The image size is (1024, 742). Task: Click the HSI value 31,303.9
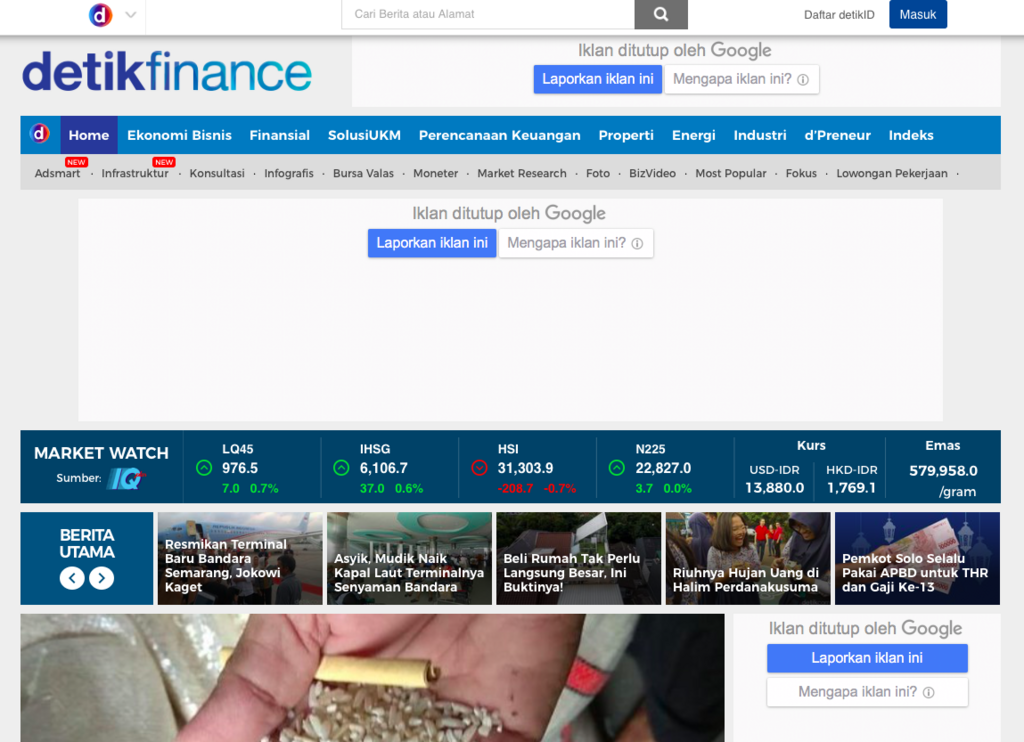pyautogui.click(x=525, y=468)
